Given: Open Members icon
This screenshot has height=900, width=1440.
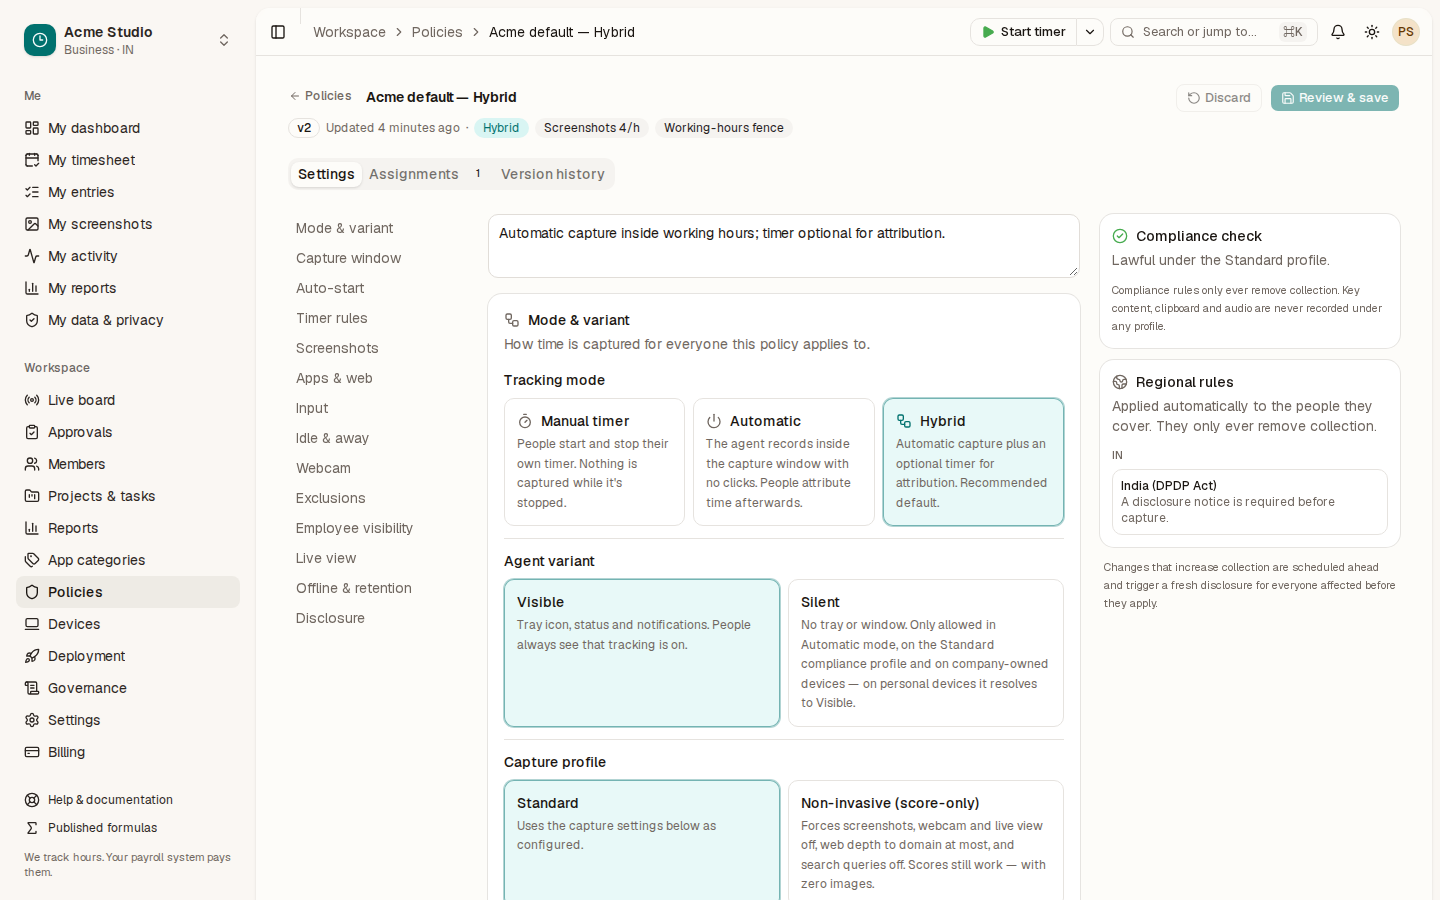Looking at the screenshot, I should [32, 464].
